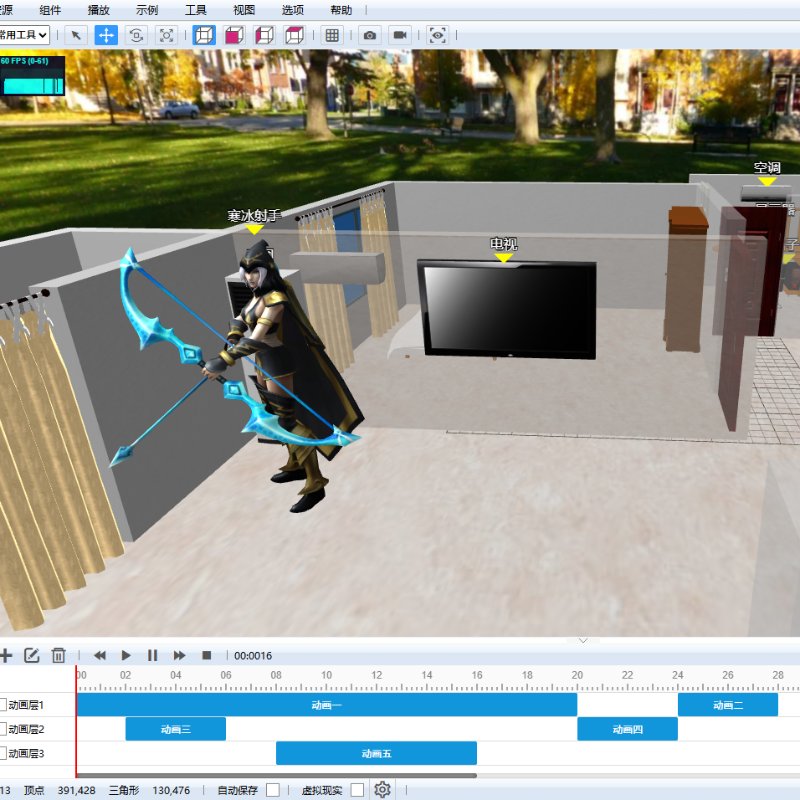Select the 动画四 timeline clip
The width and height of the screenshot is (800, 800).
(628, 729)
